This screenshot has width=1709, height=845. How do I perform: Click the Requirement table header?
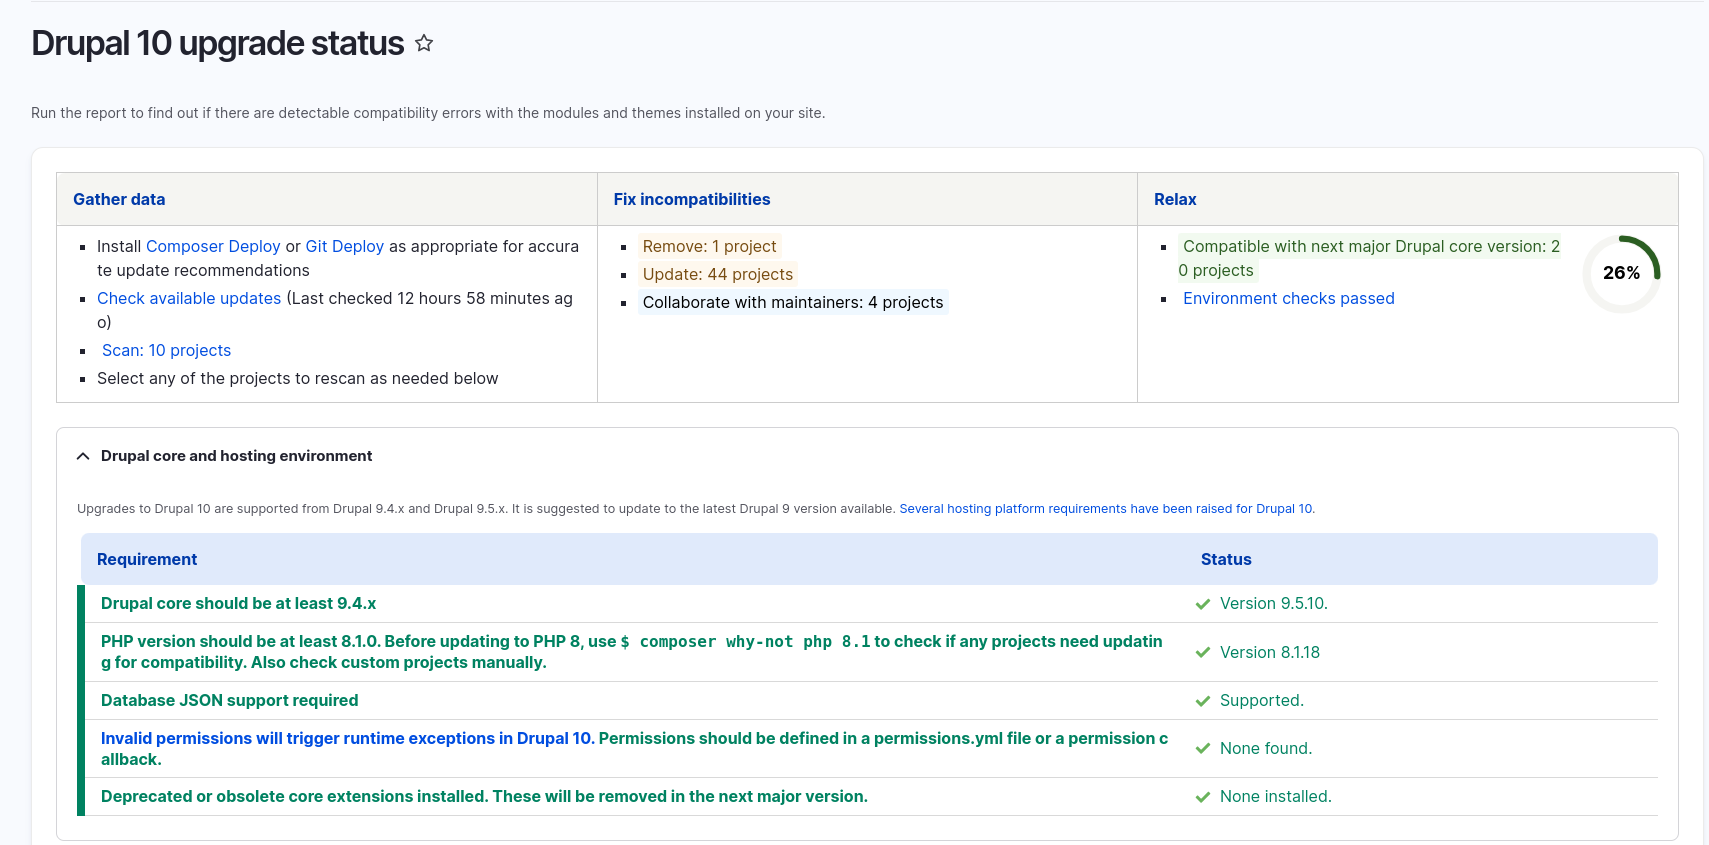(x=147, y=559)
